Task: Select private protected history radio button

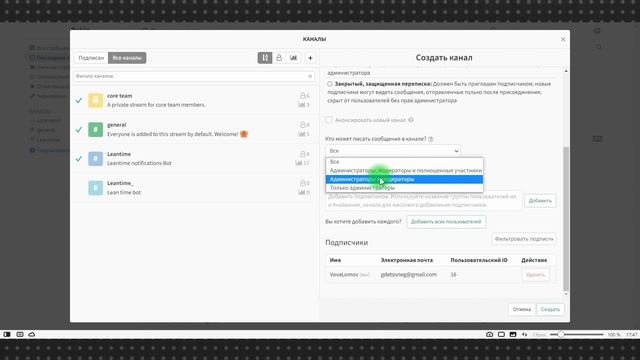Action: (x=330, y=84)
